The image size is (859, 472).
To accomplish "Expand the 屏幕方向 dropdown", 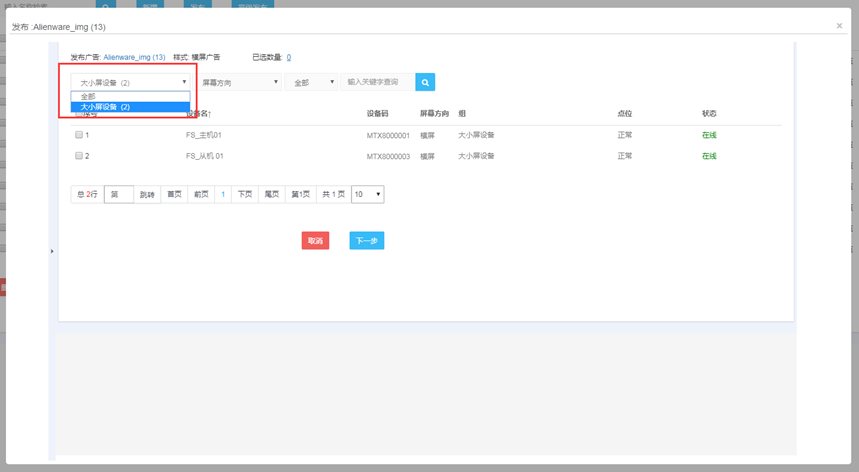I will [240, 82].
